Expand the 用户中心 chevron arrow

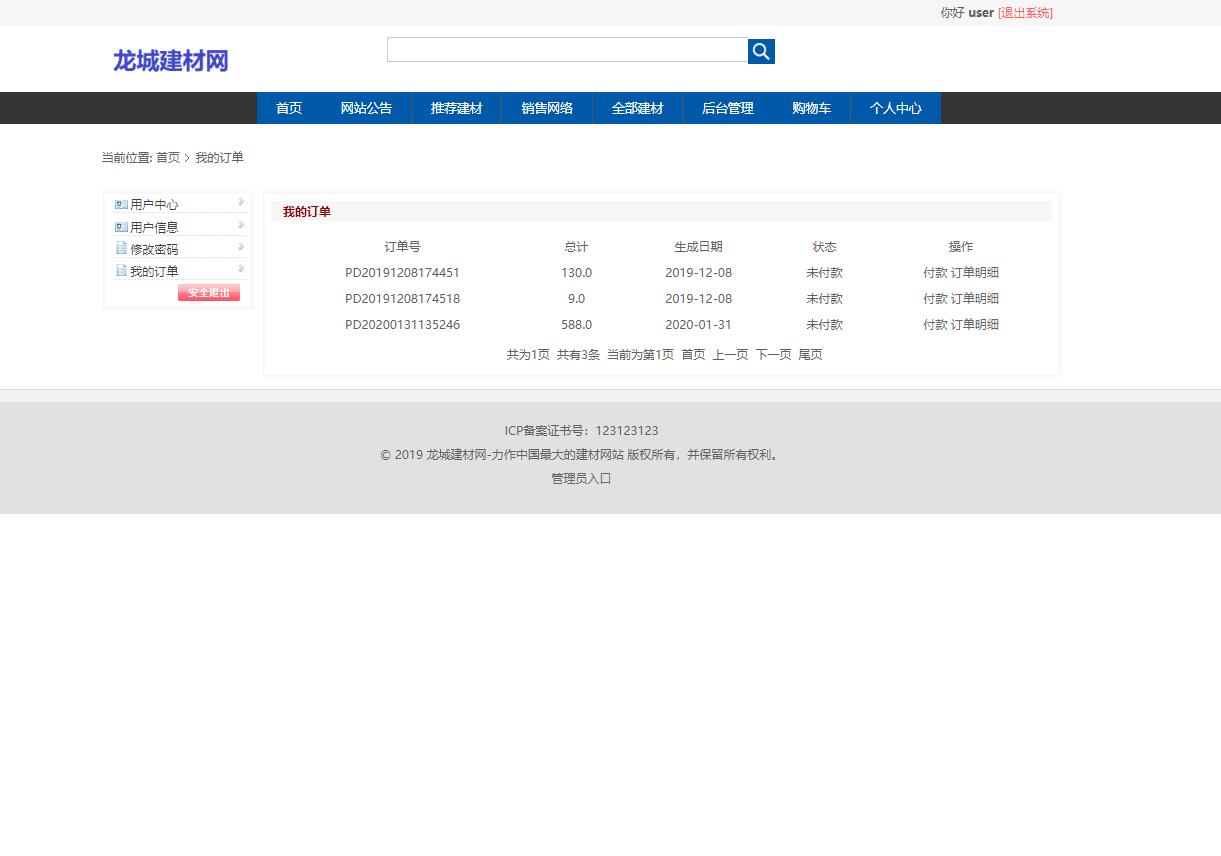click(242, 201)
